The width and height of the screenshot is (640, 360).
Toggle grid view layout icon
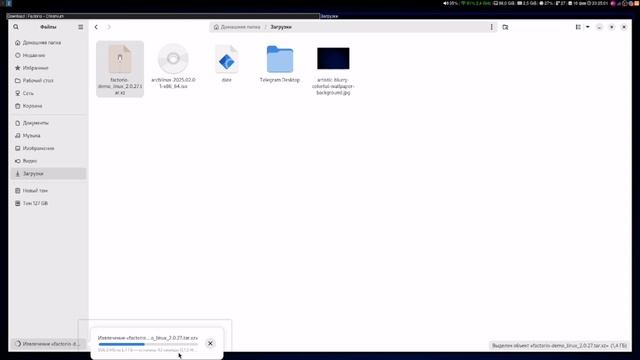coord(578,27)
